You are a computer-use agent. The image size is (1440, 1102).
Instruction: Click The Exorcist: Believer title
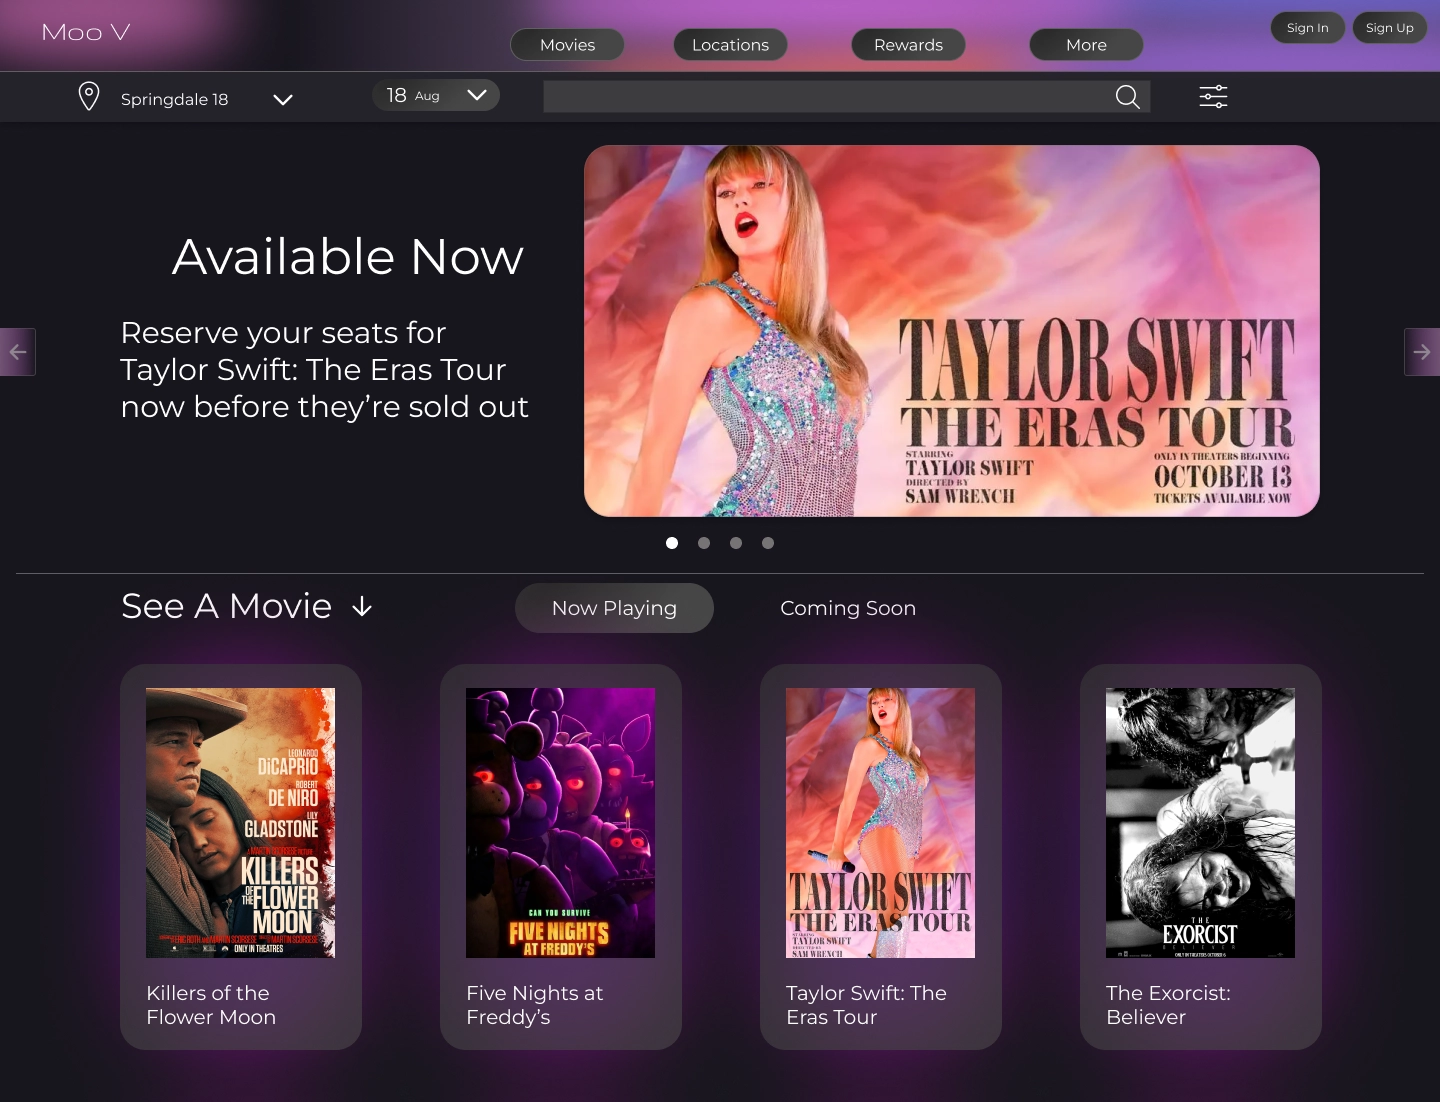[1168, 1005]
